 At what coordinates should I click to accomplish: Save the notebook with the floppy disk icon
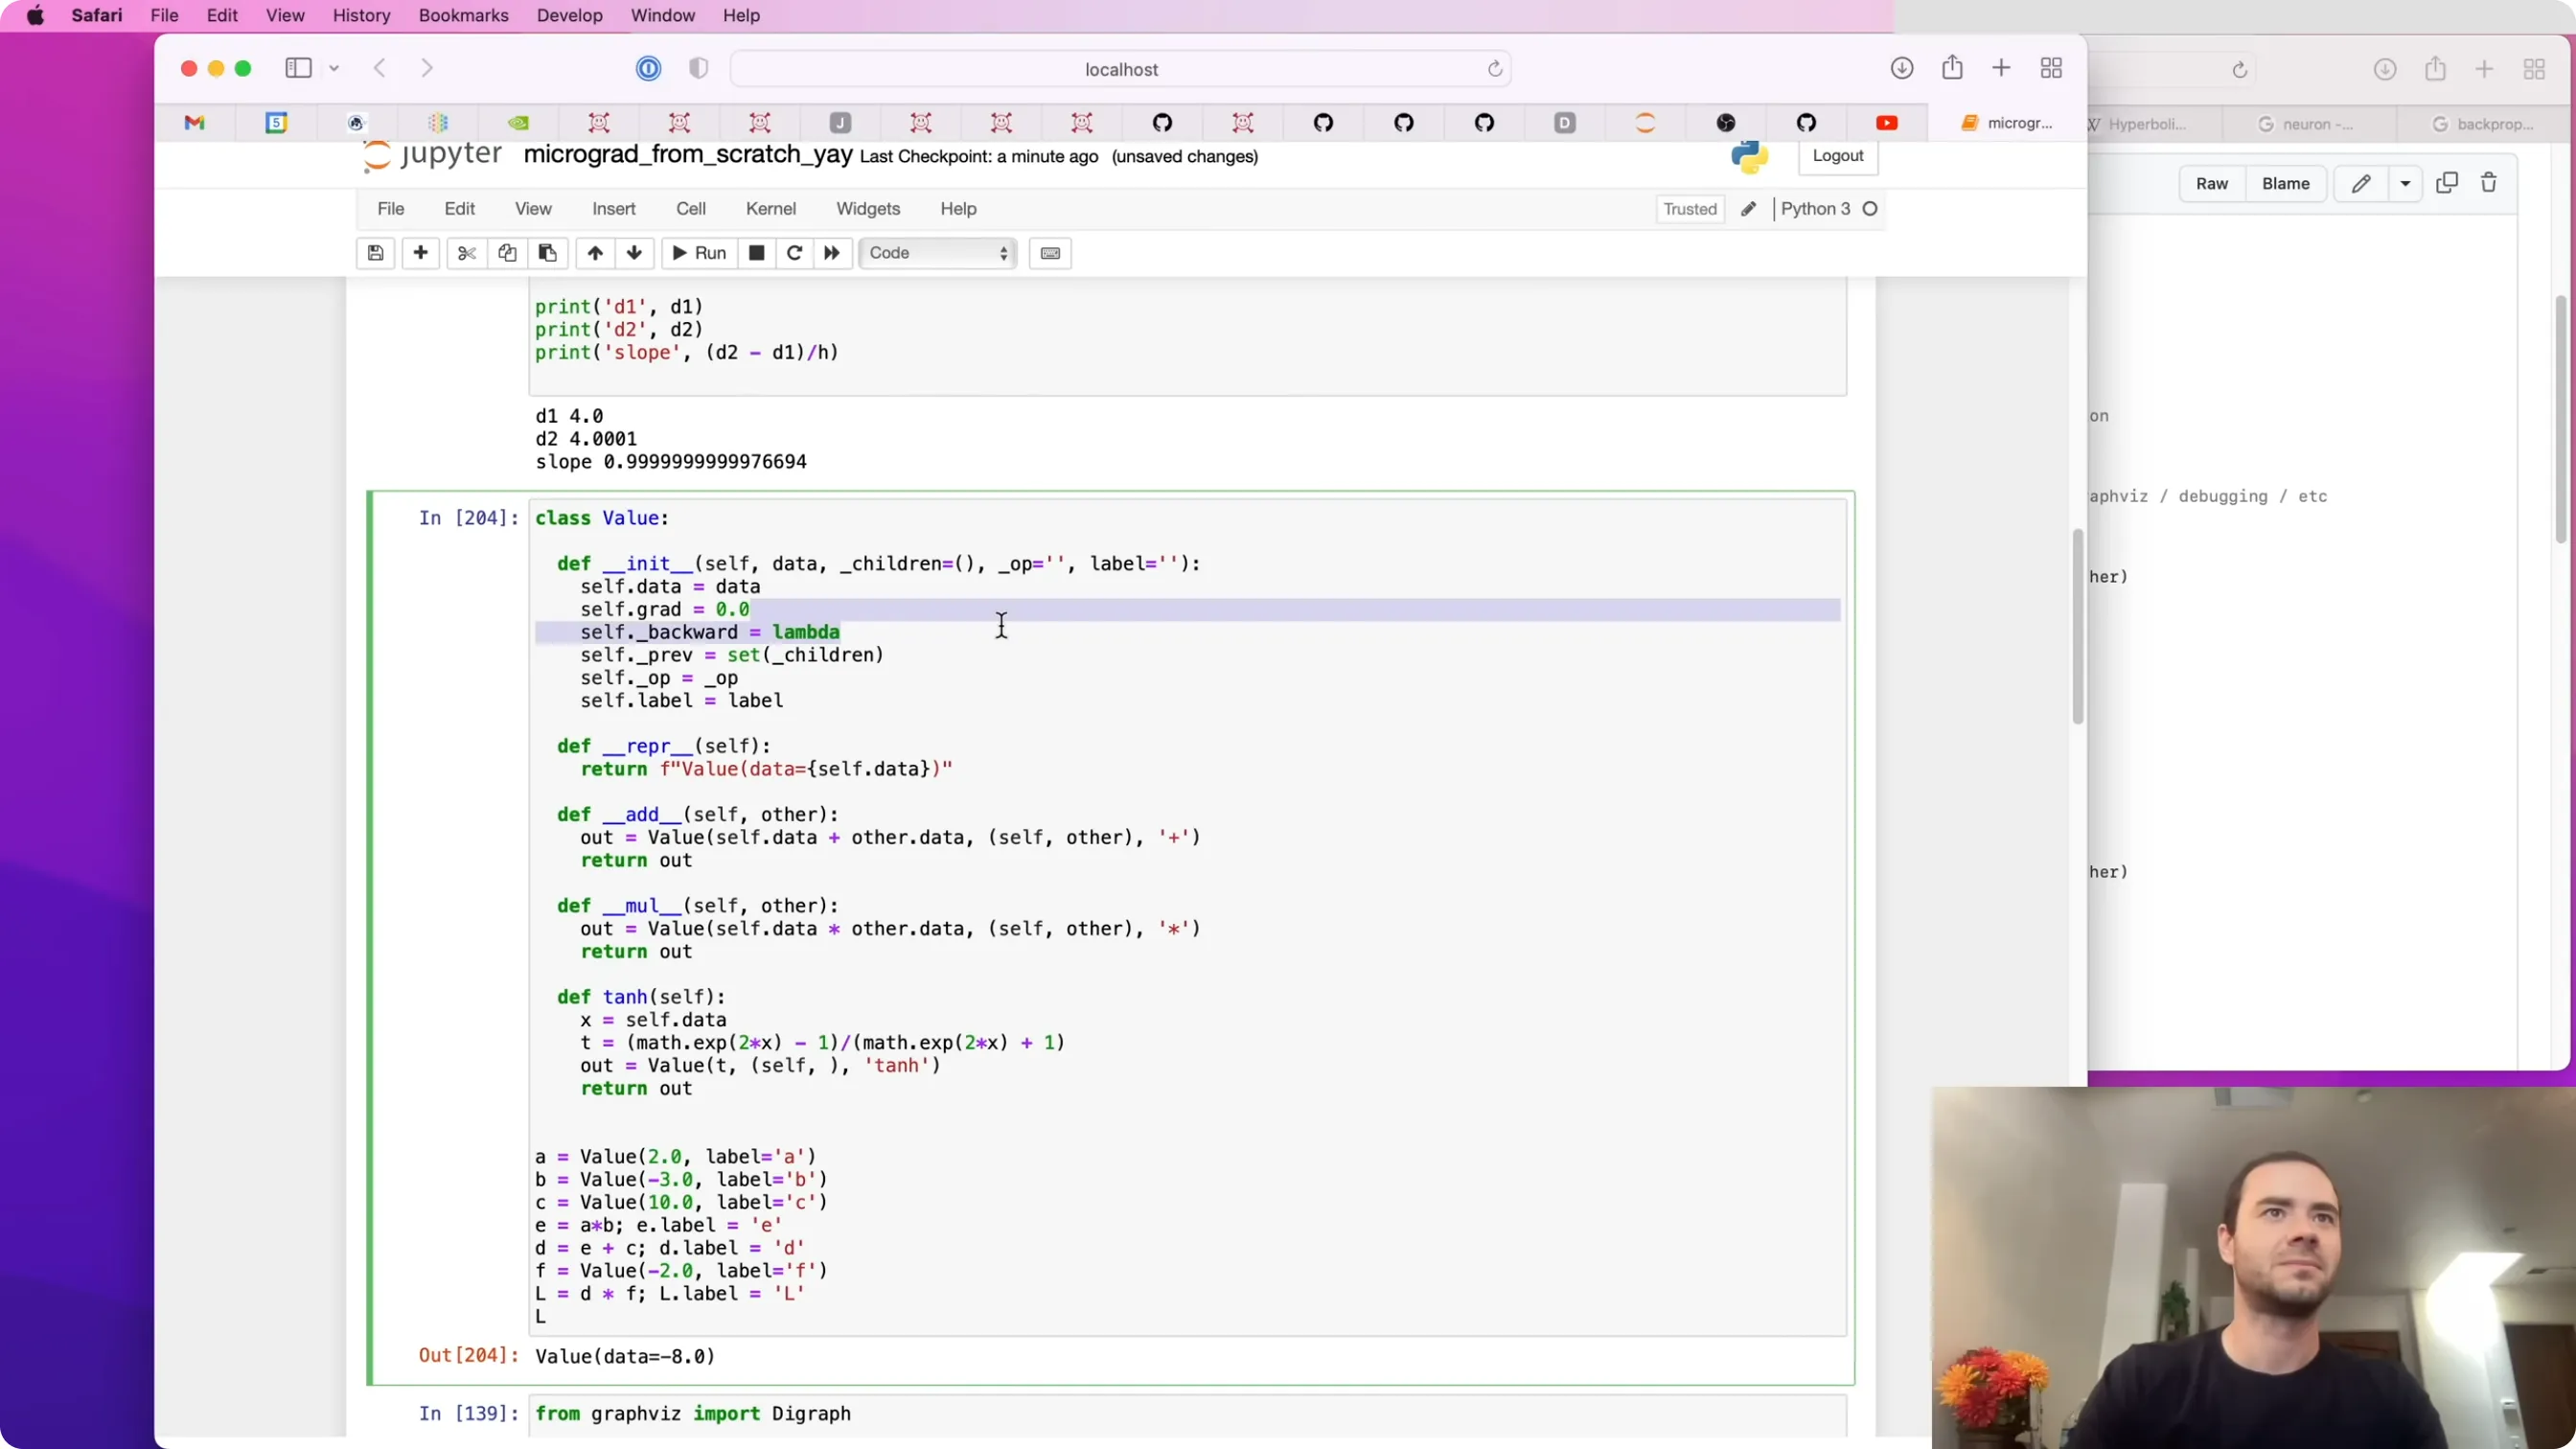point(375,253)
